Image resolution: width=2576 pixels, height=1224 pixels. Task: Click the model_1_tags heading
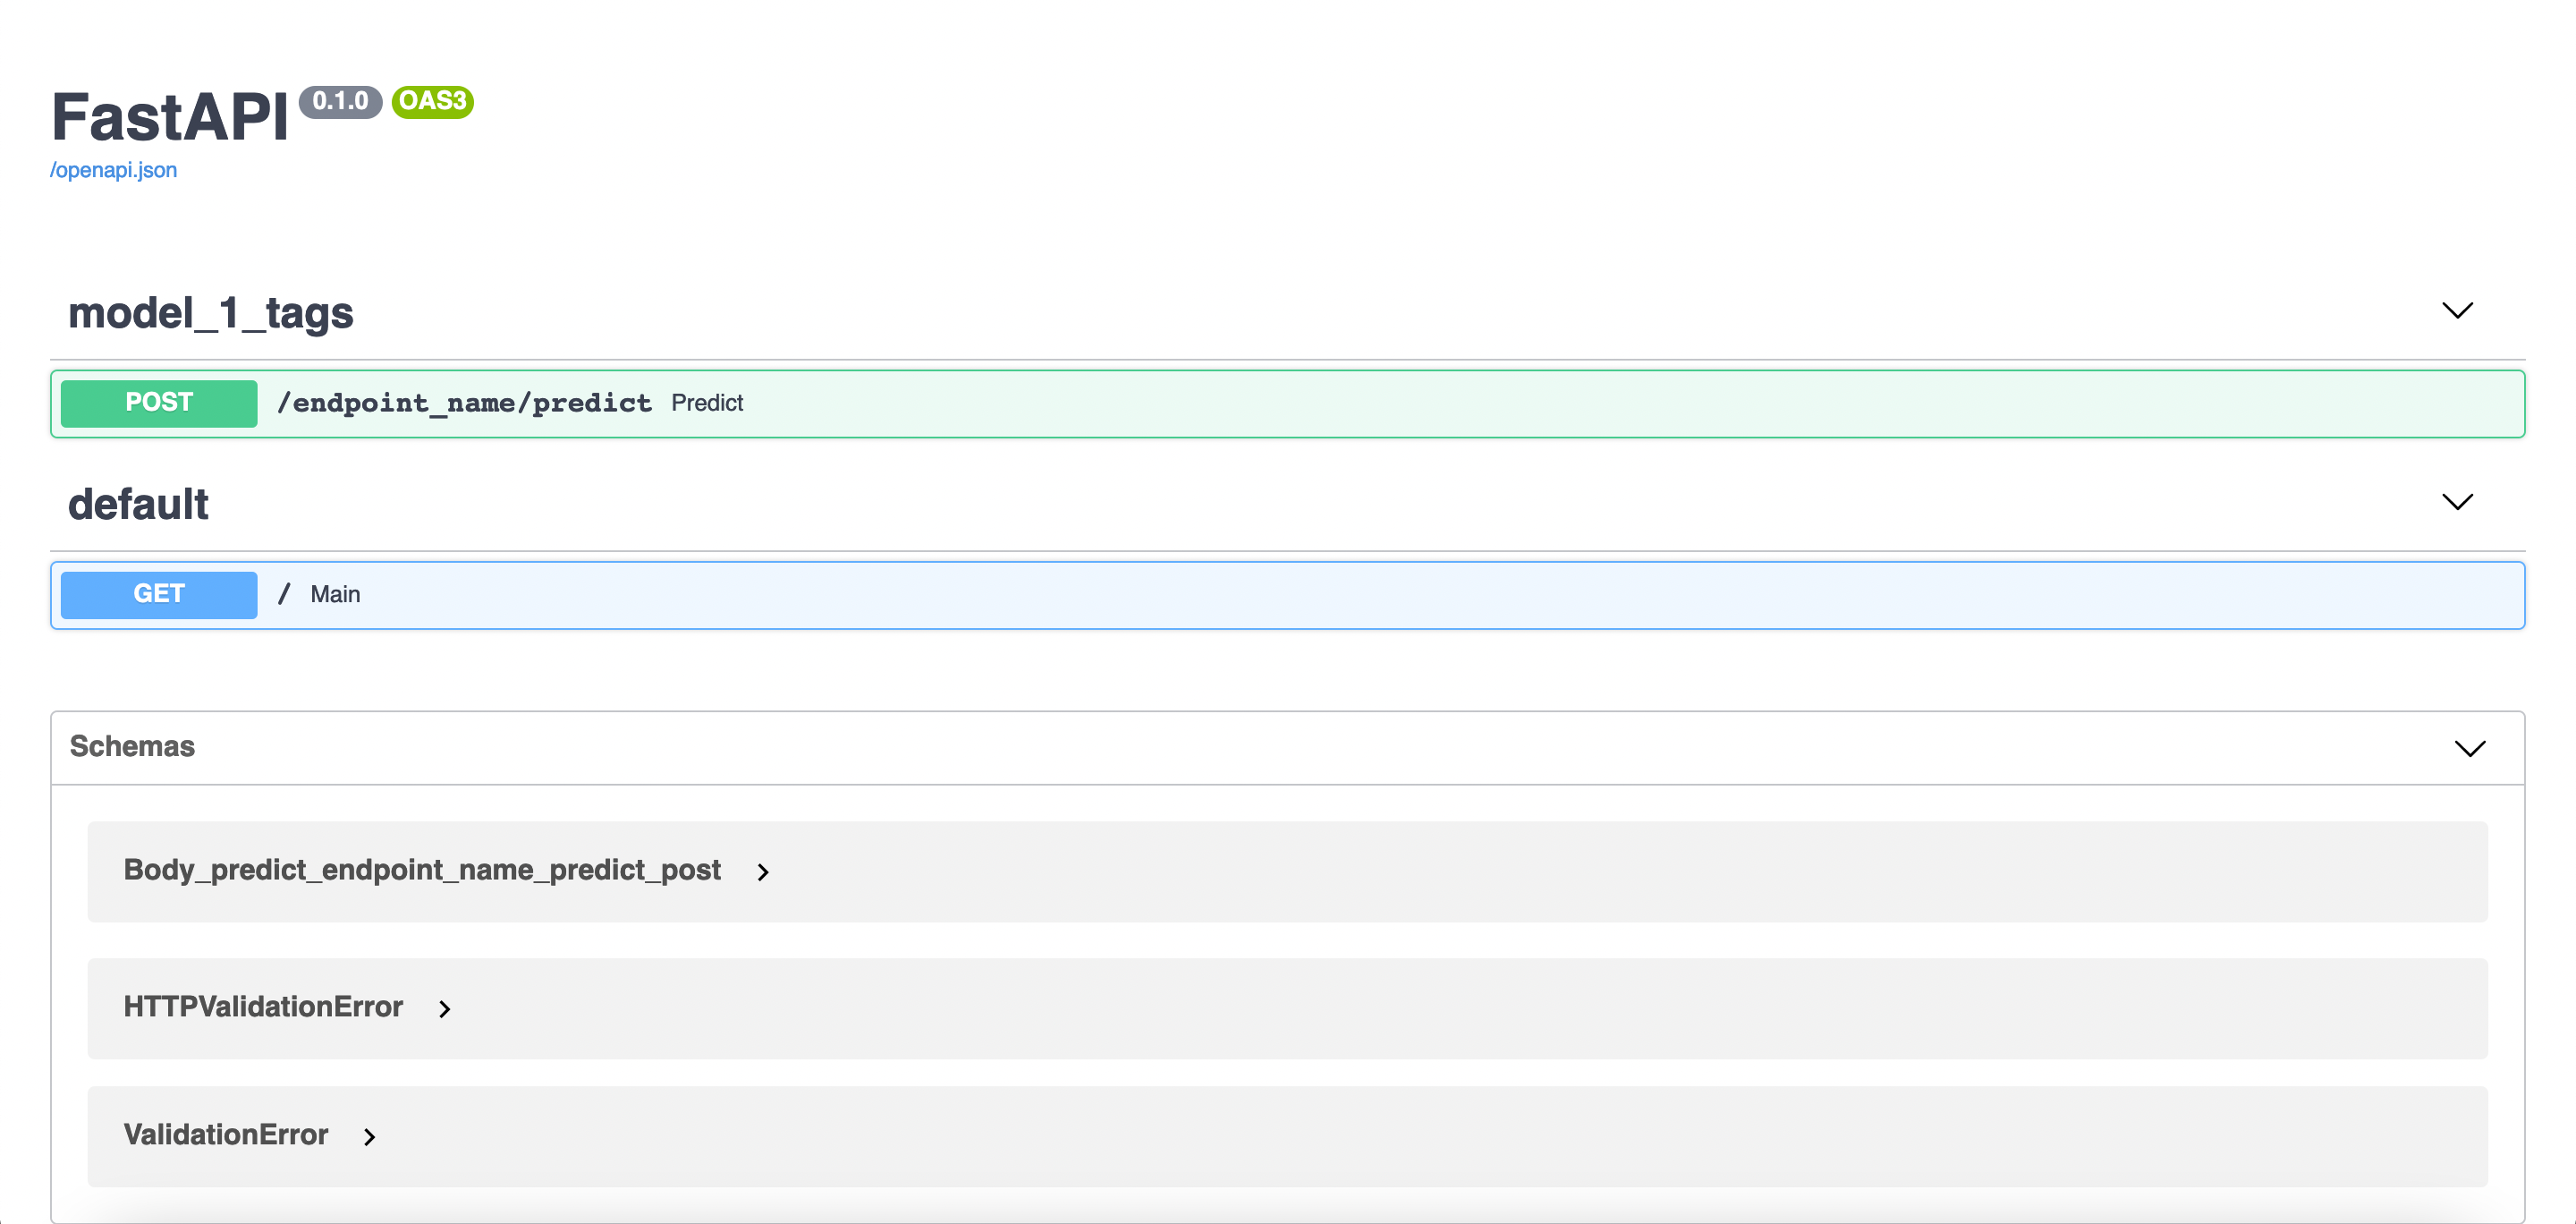[210, 313]
